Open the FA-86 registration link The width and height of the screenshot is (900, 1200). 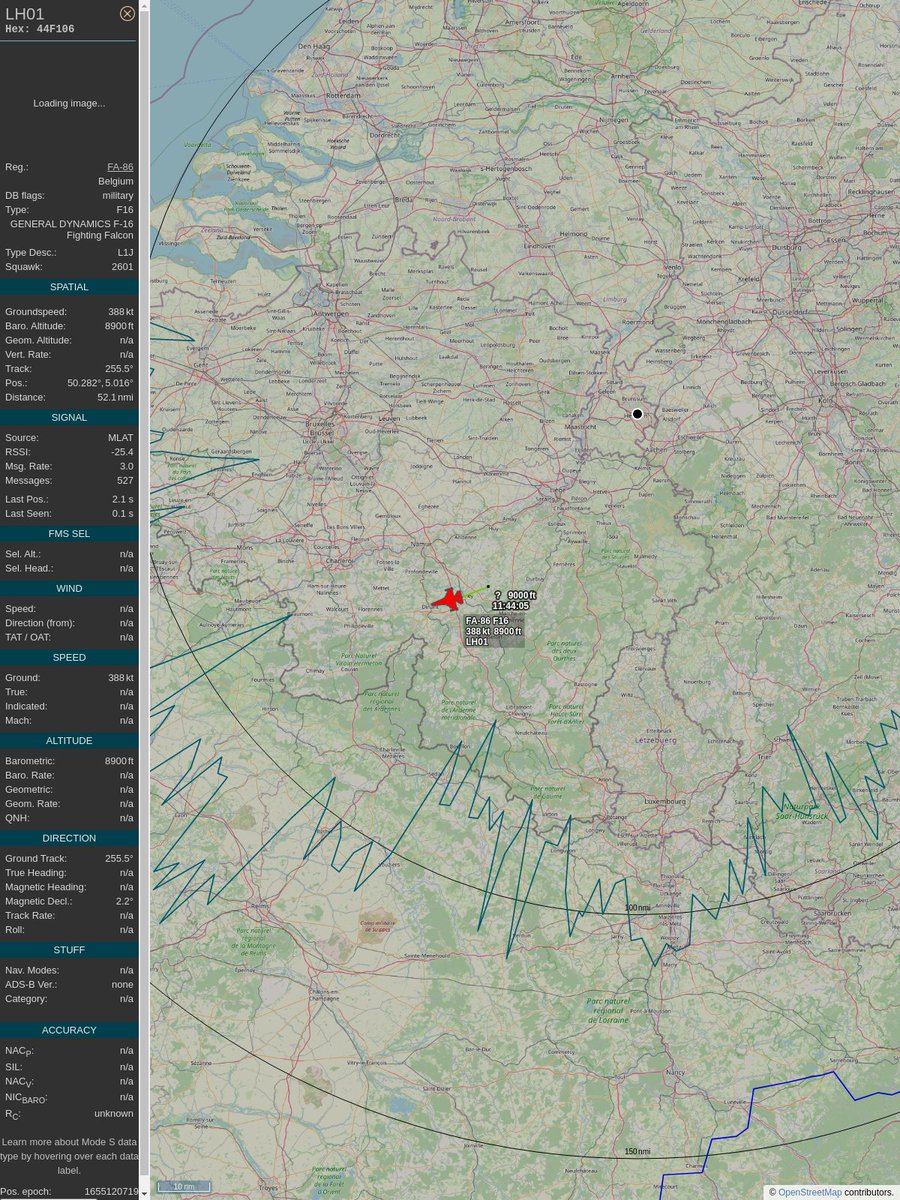(x=119, y=167)
